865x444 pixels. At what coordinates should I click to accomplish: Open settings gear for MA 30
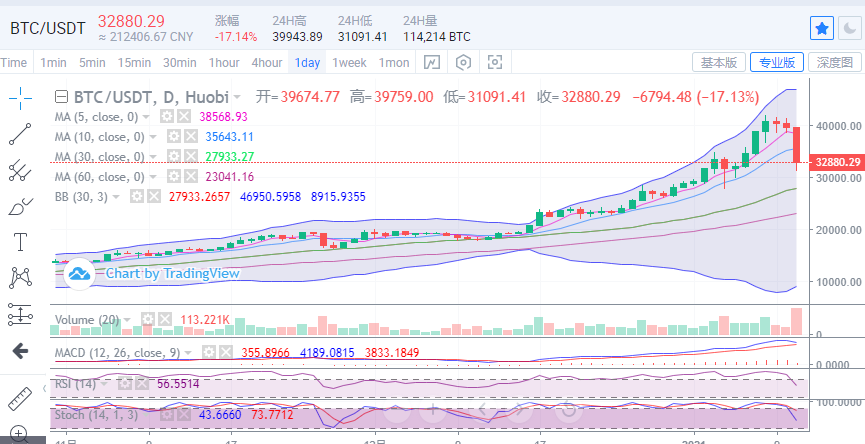point(174,157)
